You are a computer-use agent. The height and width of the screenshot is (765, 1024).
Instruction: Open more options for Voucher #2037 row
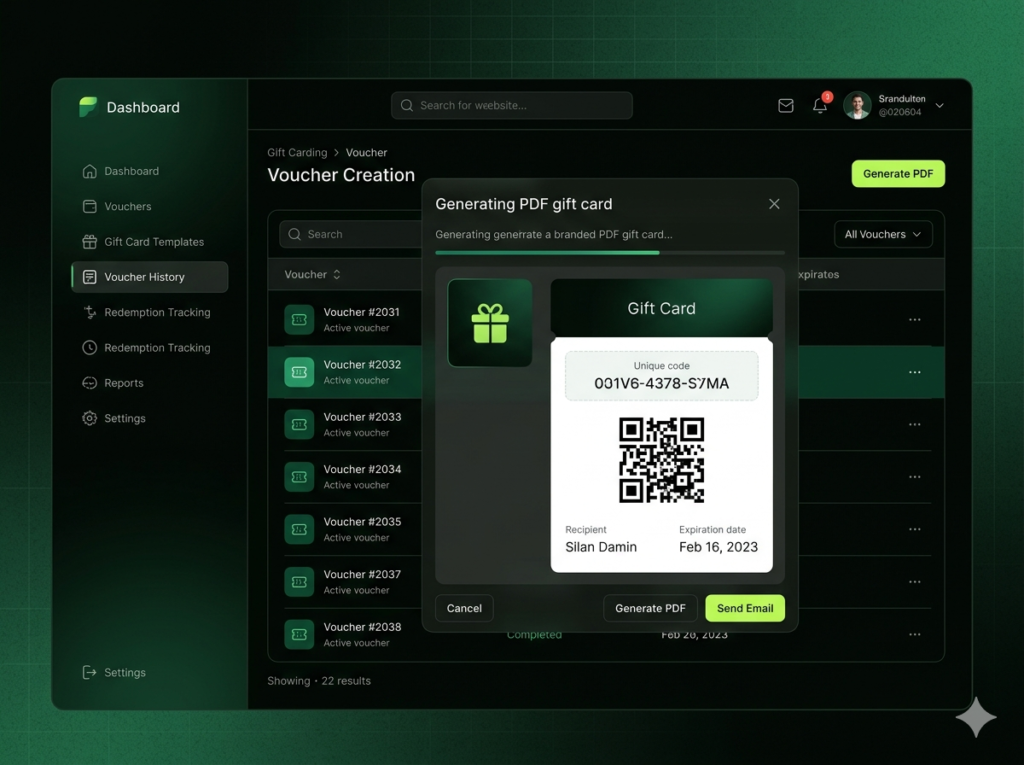point(914,582)
